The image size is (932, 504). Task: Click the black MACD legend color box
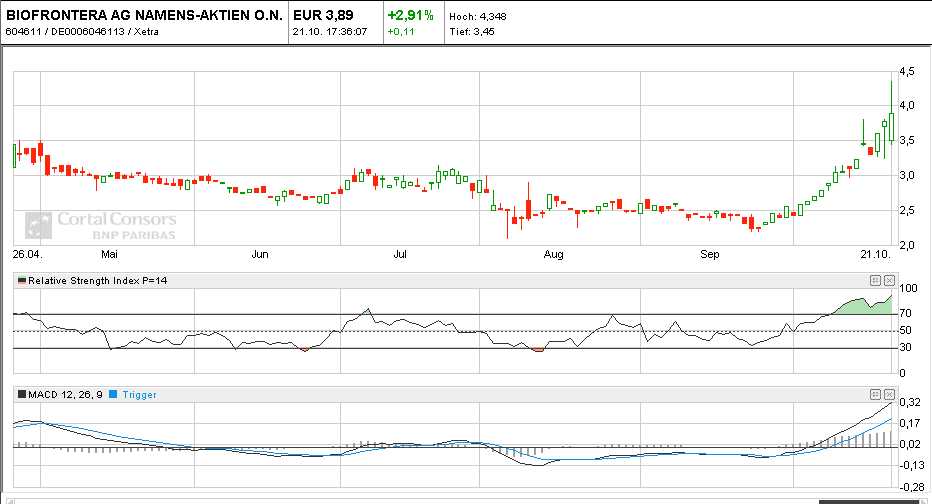(x=21, y=395)
